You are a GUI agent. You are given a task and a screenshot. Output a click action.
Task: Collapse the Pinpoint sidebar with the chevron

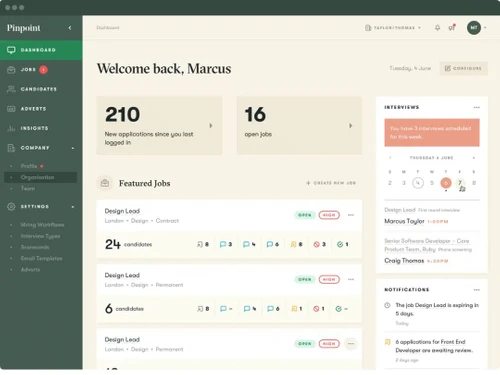coord(70,28)
